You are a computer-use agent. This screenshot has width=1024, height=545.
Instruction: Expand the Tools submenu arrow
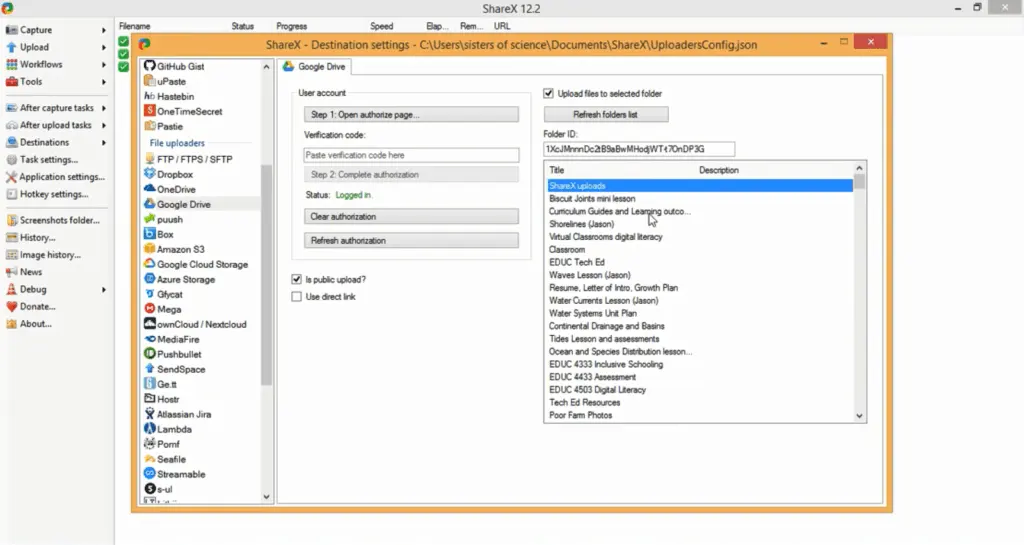click(x=103, y=82)
